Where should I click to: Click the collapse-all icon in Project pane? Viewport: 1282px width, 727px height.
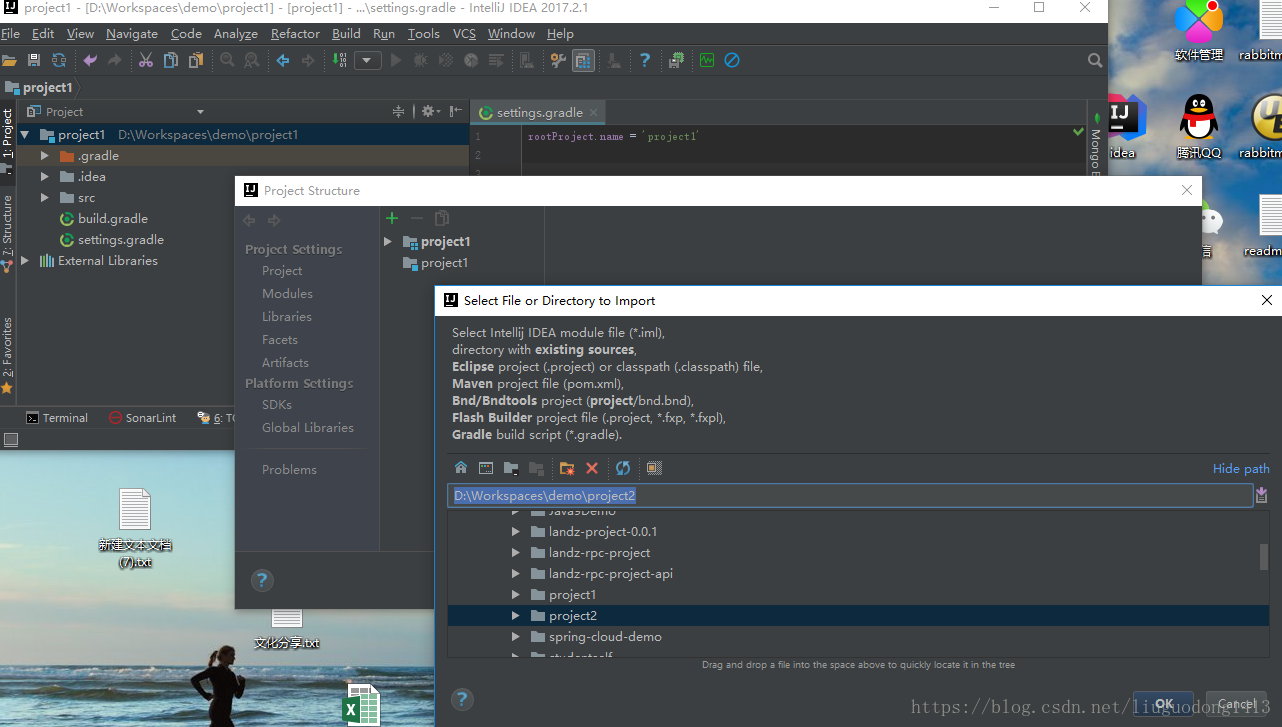pyautogui.click(x=398, y=111)
